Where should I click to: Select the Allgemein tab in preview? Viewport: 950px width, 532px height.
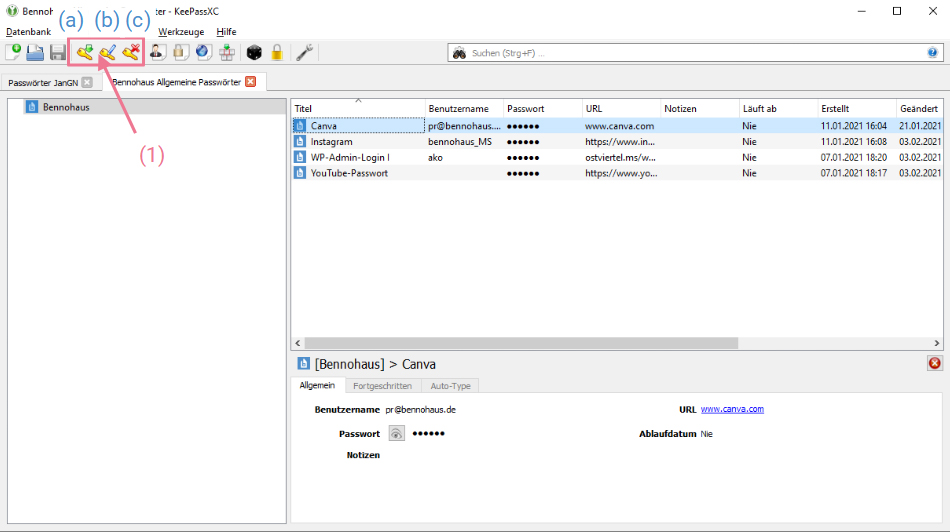tap(317, 385)
